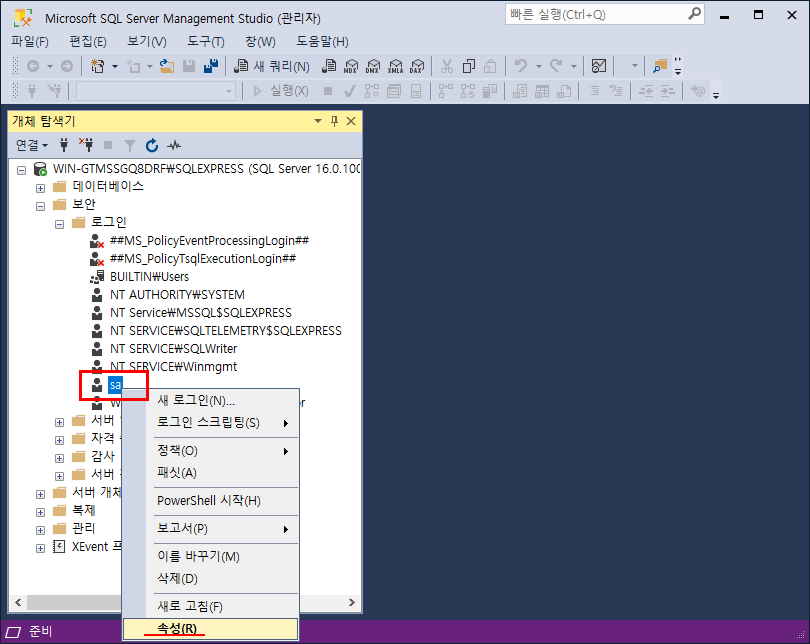
Task: Click the Save All icon
Action: pyautogui.click(x=211, y=66)
